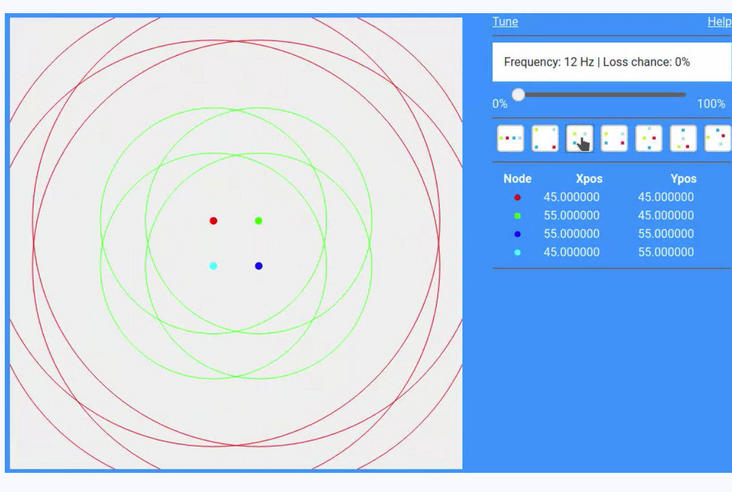Click the dark blue node marker in the table
Image resolution: width=732 pixels, height=492 pixels.
tap(517, 234)
